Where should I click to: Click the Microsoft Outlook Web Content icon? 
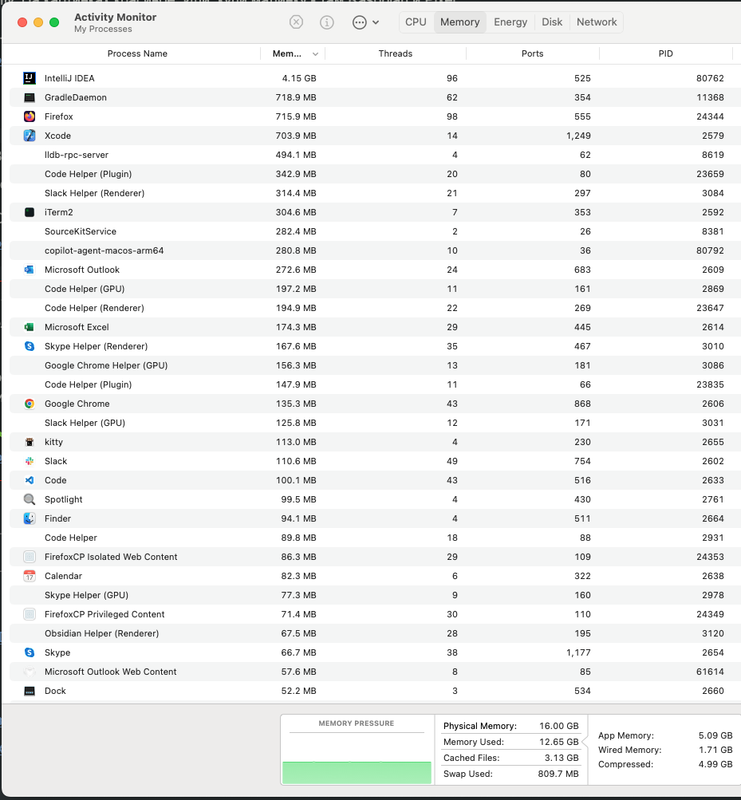30,671
